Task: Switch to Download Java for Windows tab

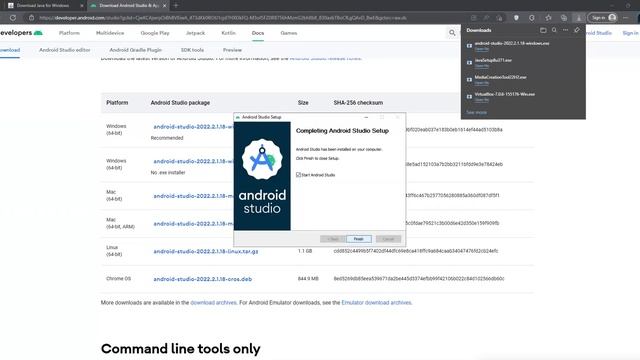Action: pyautogui.click(x=43, y=6)
